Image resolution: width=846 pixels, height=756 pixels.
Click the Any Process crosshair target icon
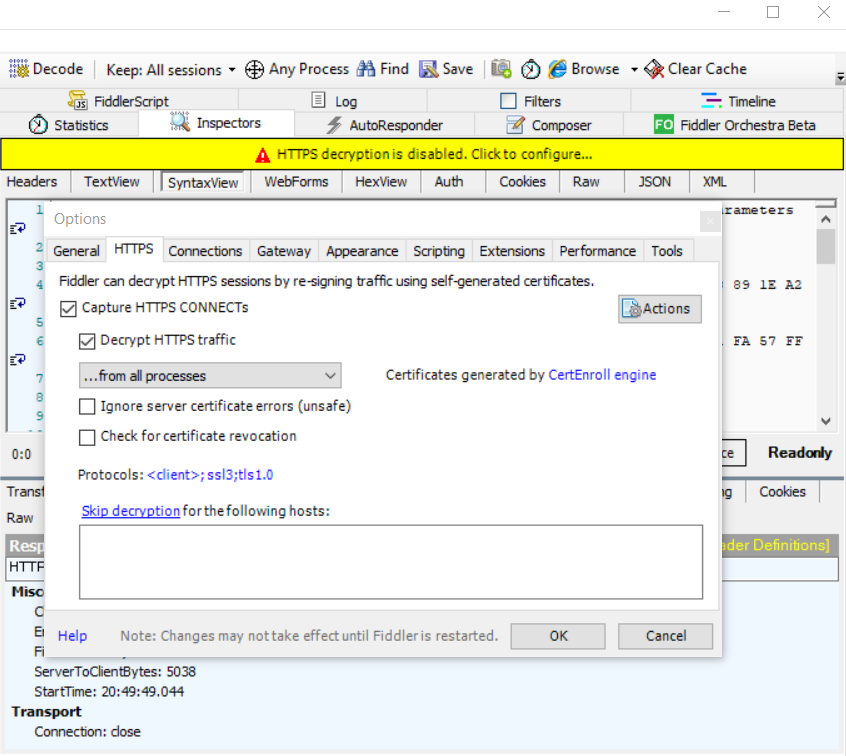tap(254, 69)
